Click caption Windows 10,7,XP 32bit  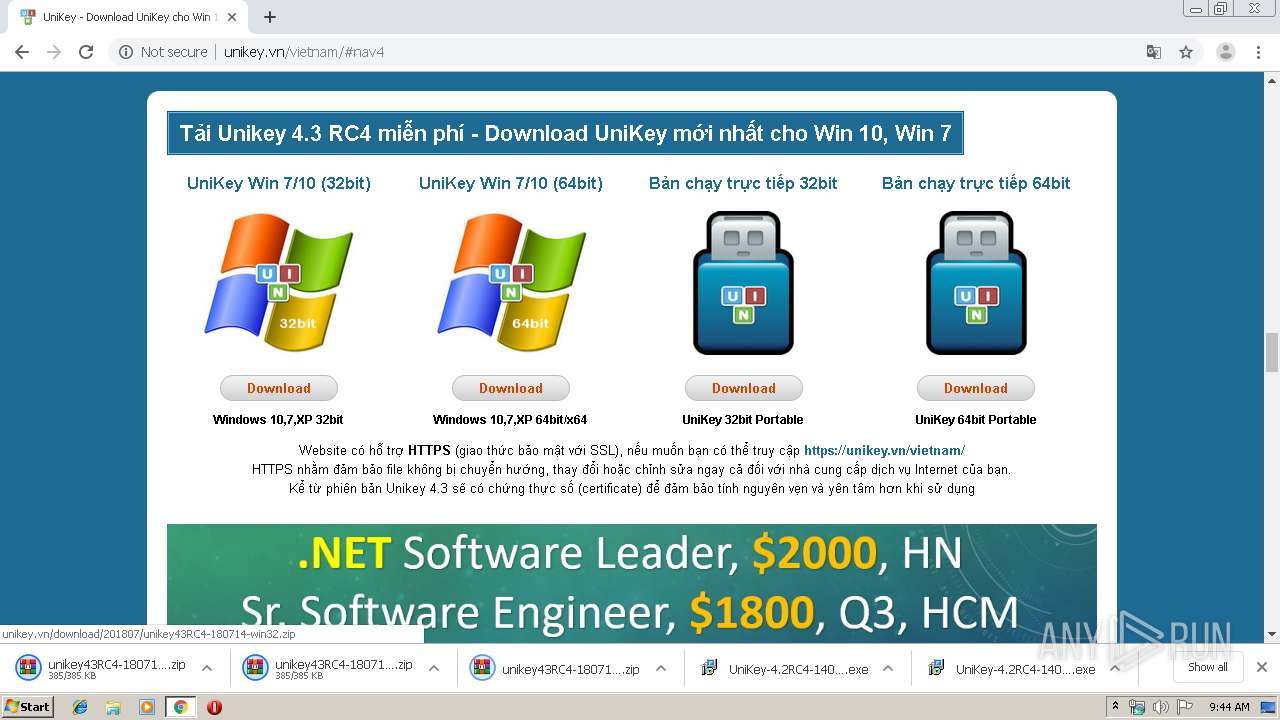tap(278, 420)
